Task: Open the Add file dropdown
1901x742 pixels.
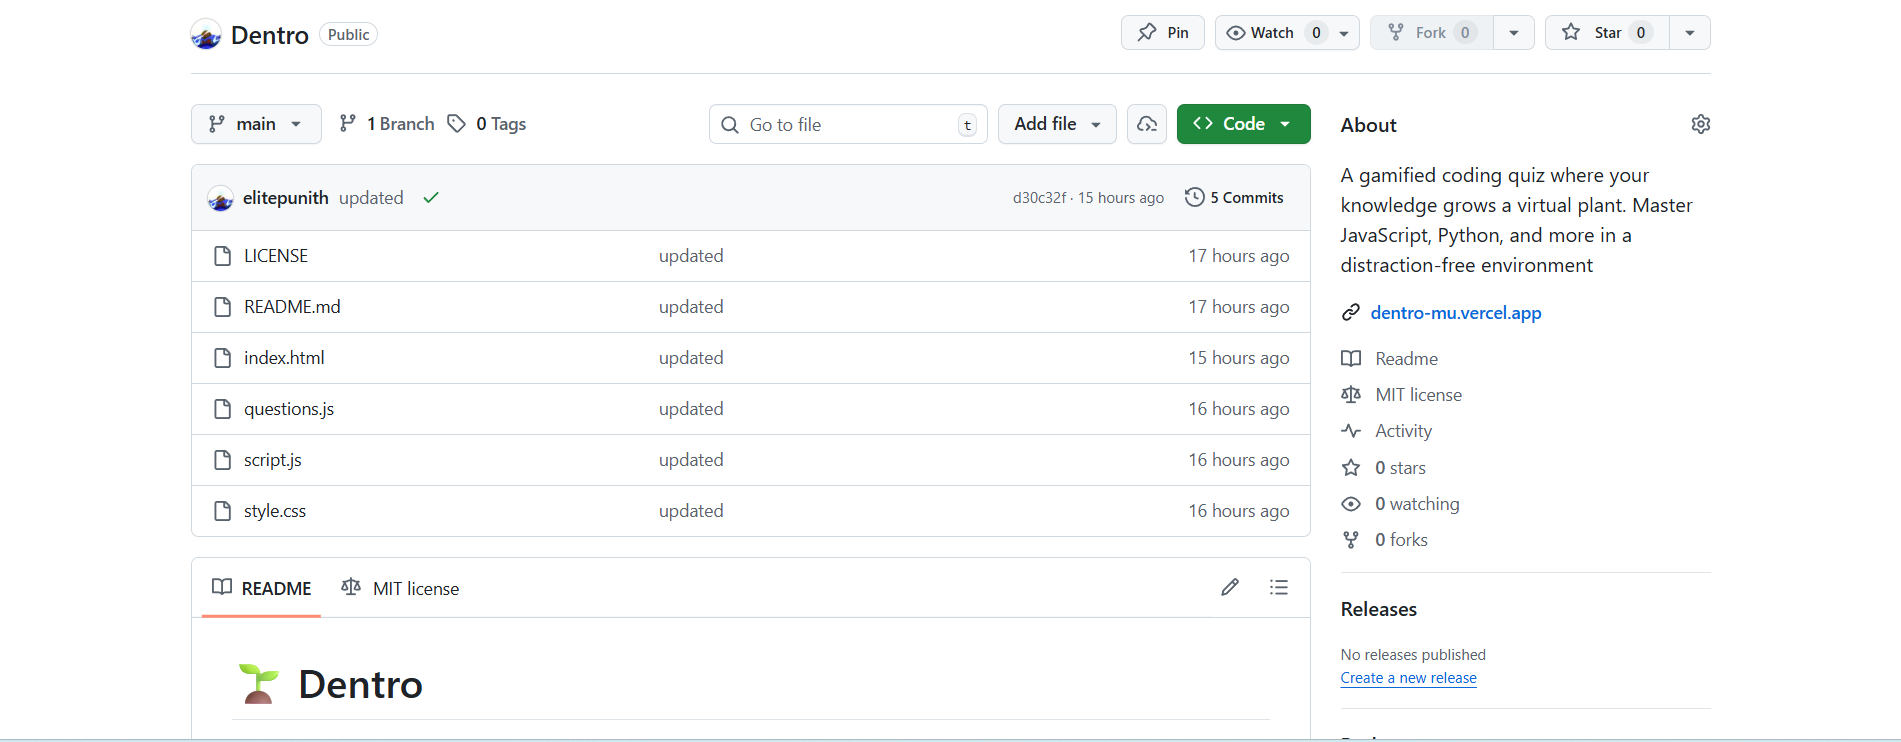Action: 1056,124
